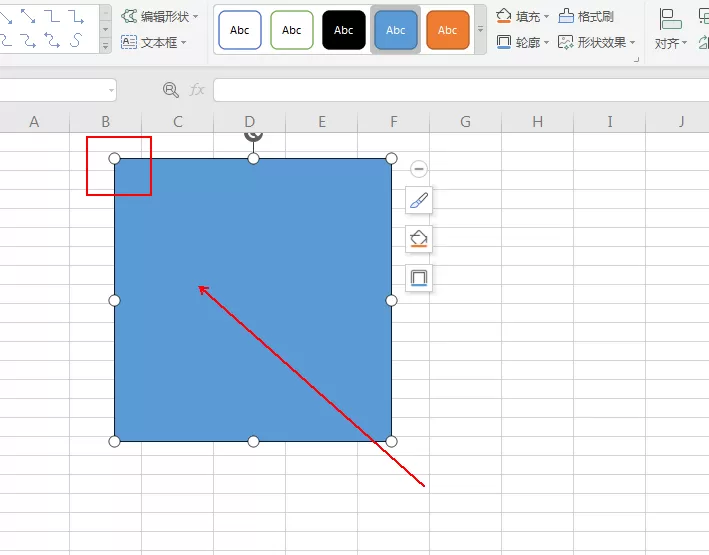The image size is (709, 555).
Task: Open the 文本框 text box dropdown
Action: [154, 43]
